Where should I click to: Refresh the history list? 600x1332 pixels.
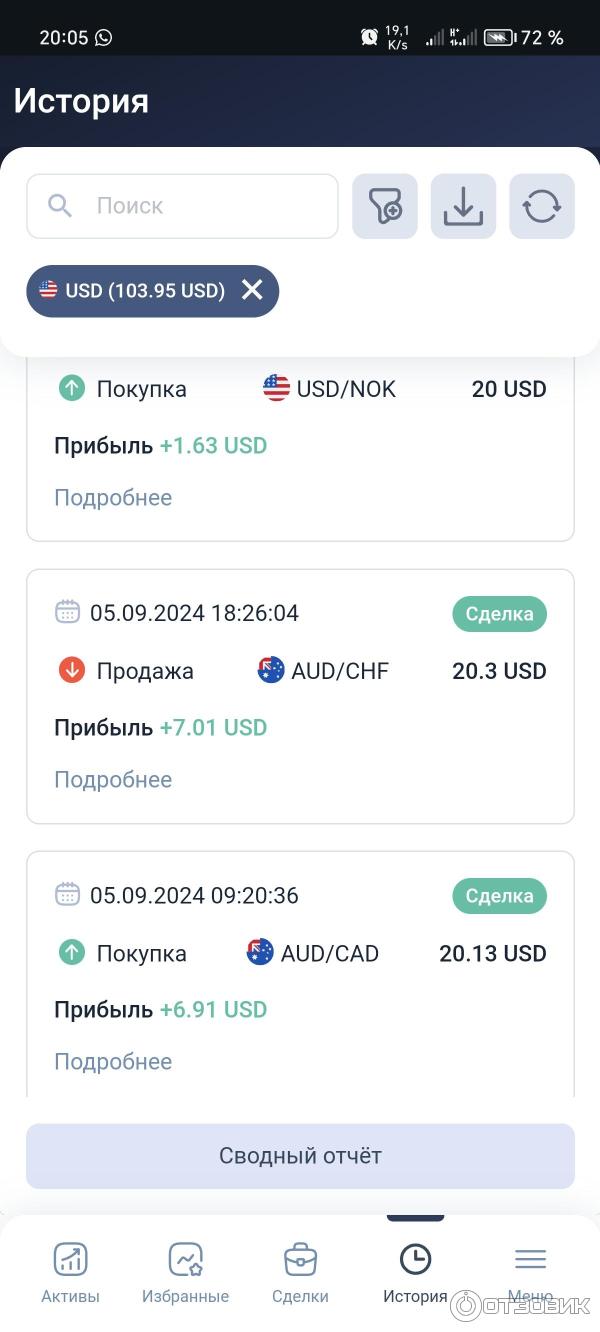pyautogui.click(x=542, y=206)
